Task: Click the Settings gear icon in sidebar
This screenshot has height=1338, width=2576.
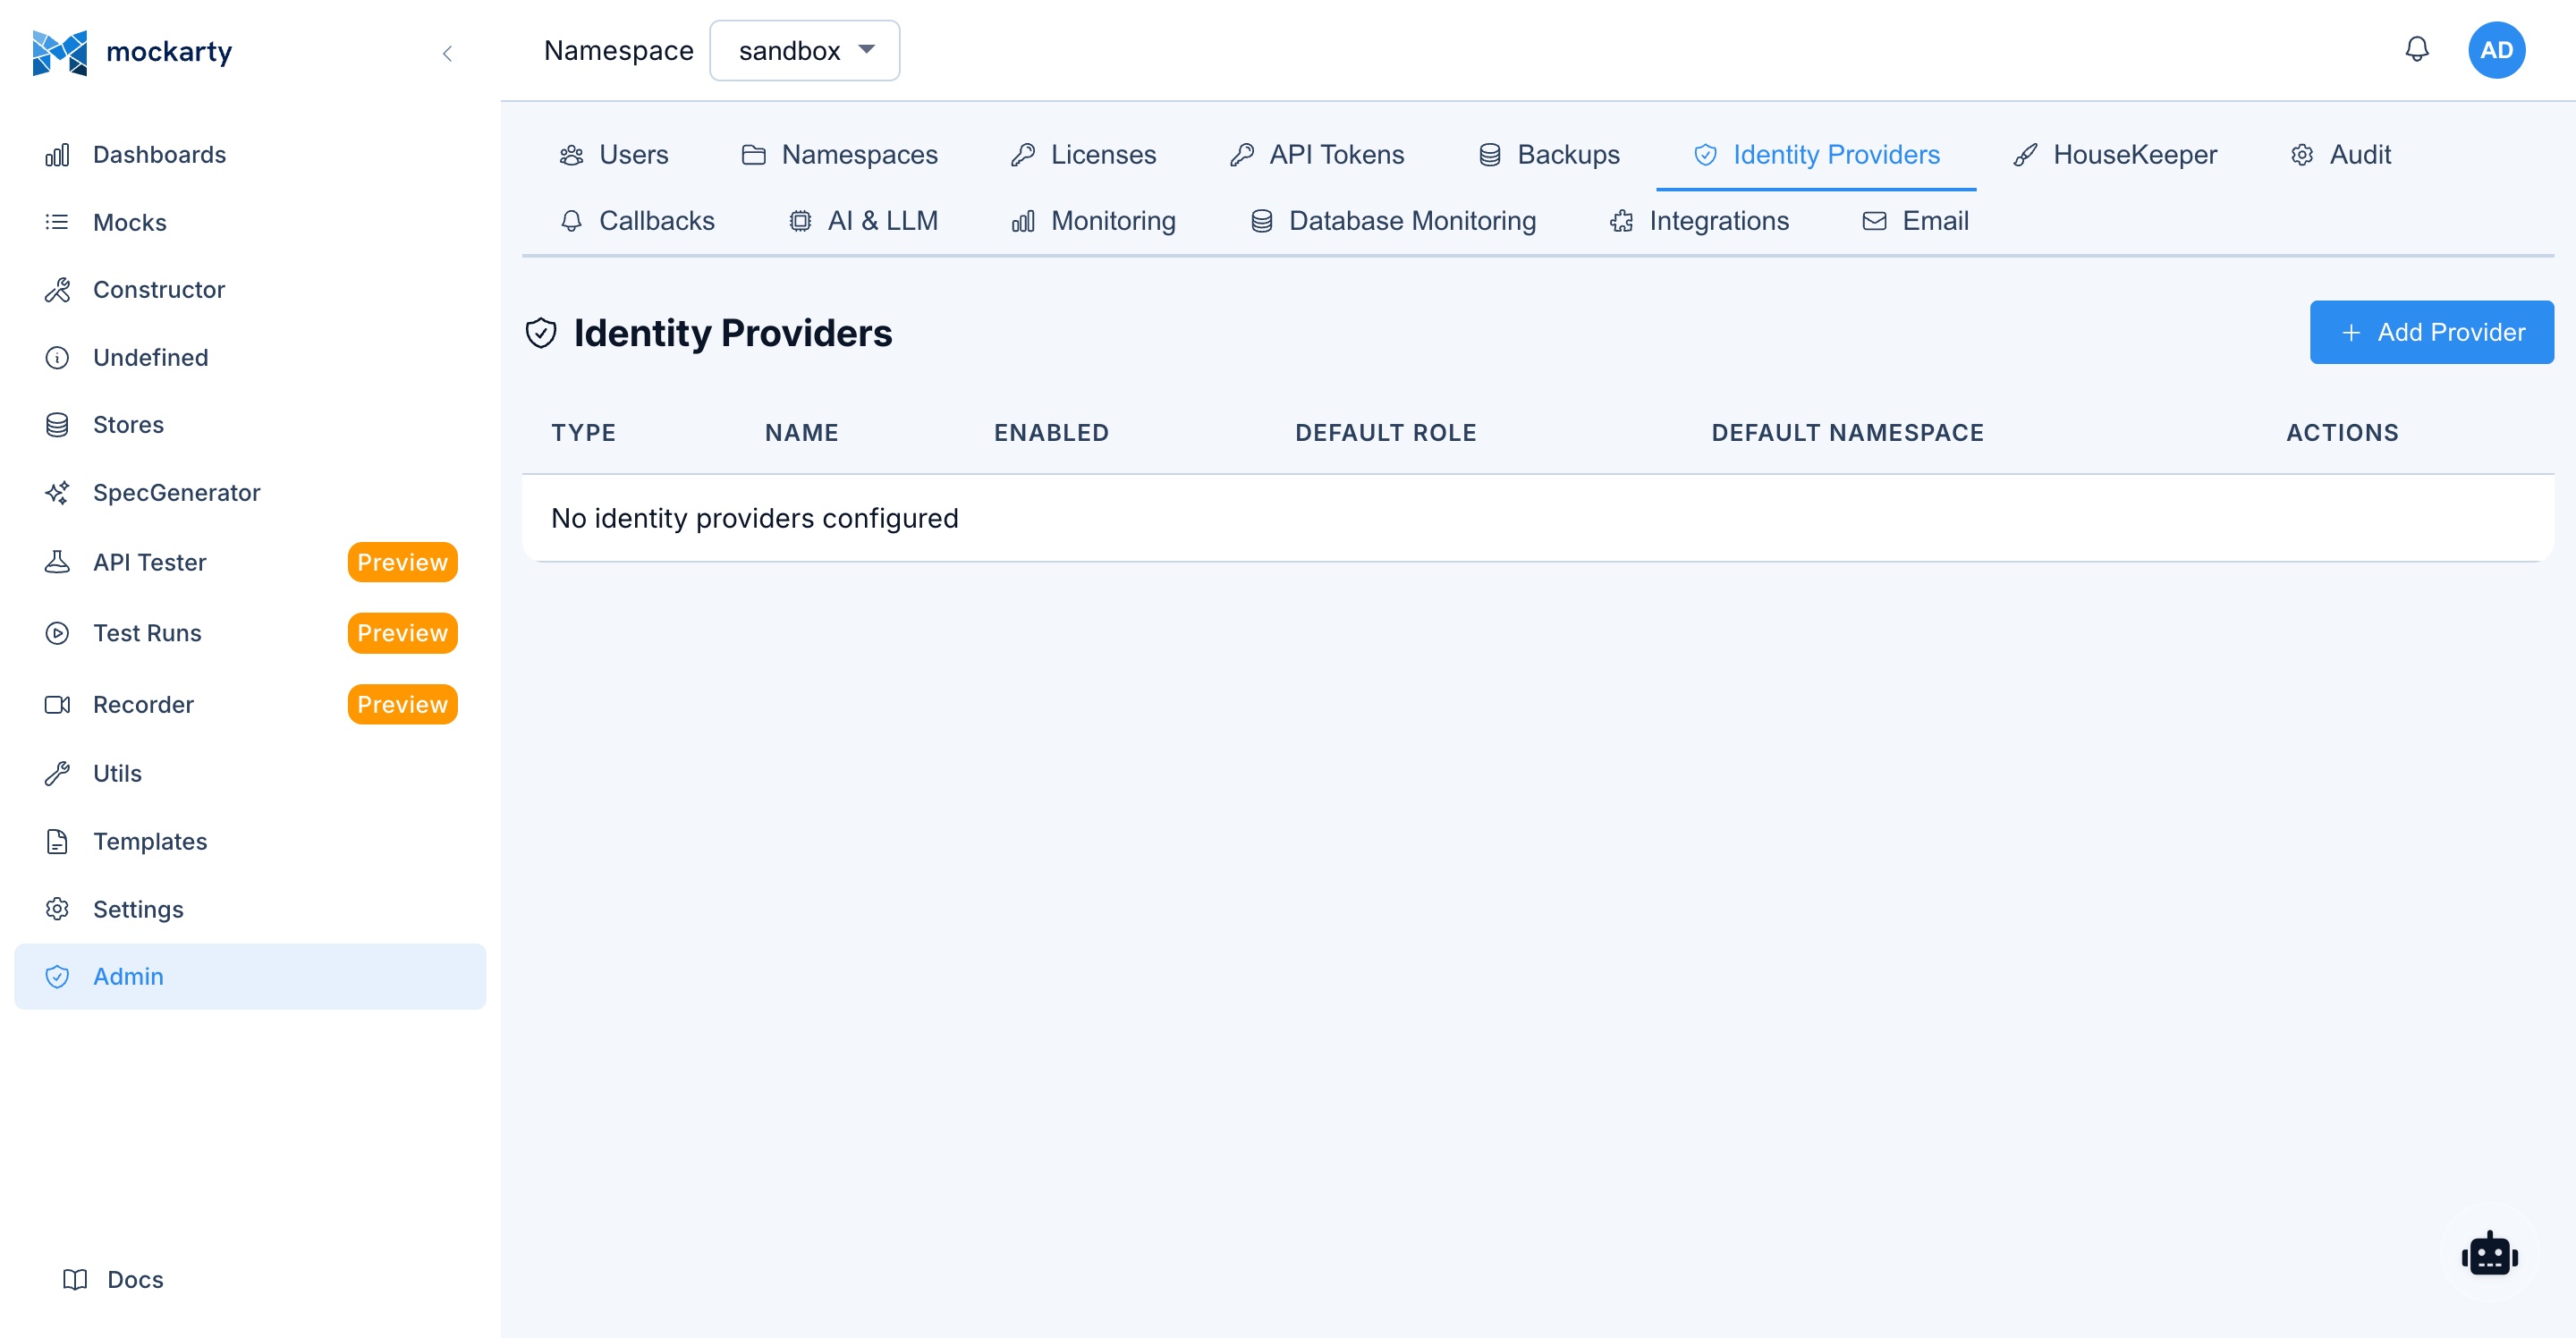Action: [57, 909]
